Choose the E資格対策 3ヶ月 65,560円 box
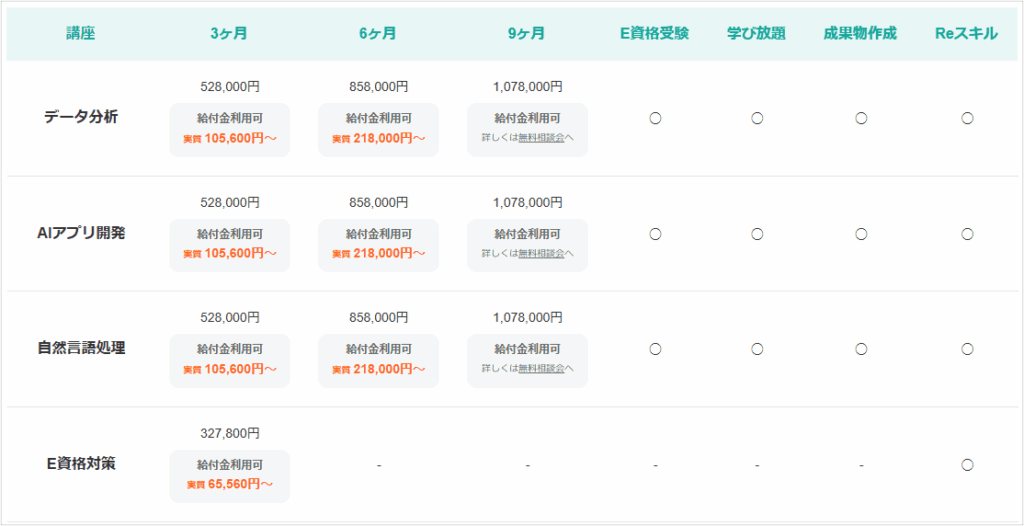The image size is (1024, 526). [230, 476]
